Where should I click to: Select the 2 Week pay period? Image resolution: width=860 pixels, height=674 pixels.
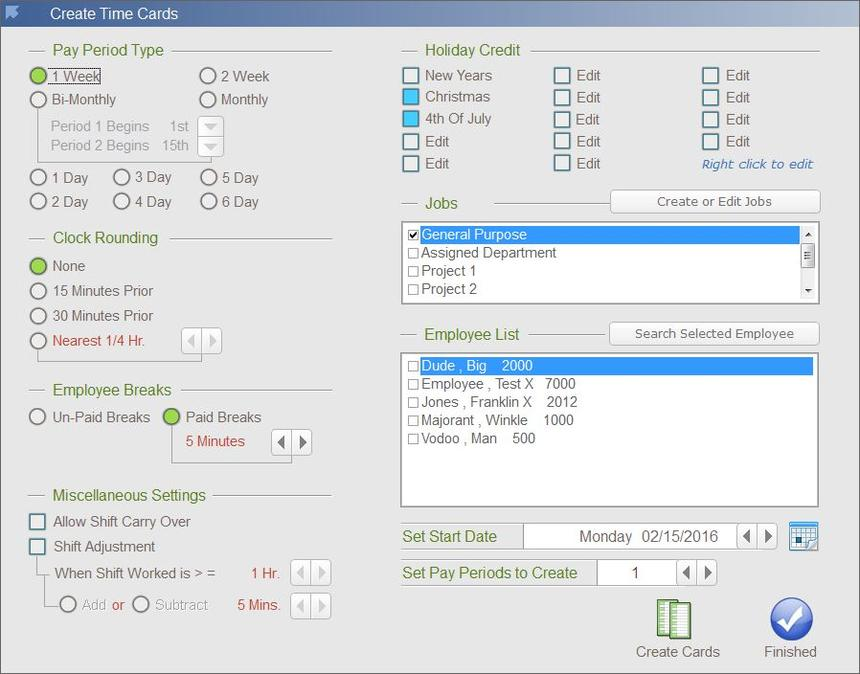208,76
